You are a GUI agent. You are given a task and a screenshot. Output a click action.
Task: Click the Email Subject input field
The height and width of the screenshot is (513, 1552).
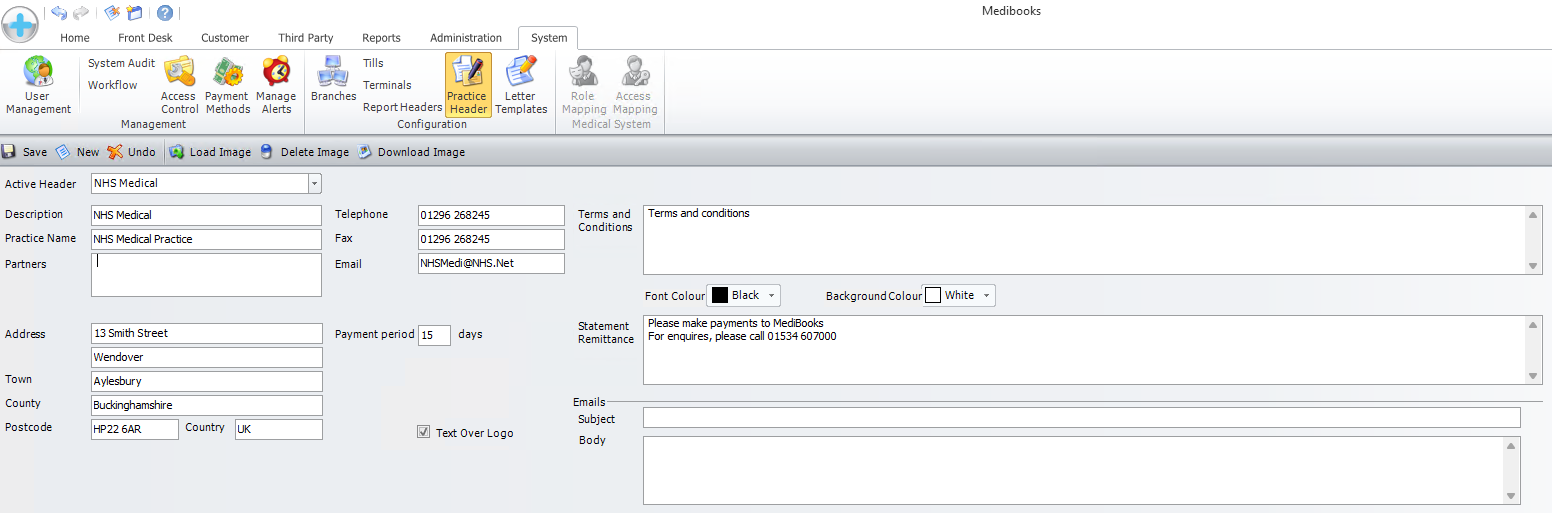(1081, 418)
